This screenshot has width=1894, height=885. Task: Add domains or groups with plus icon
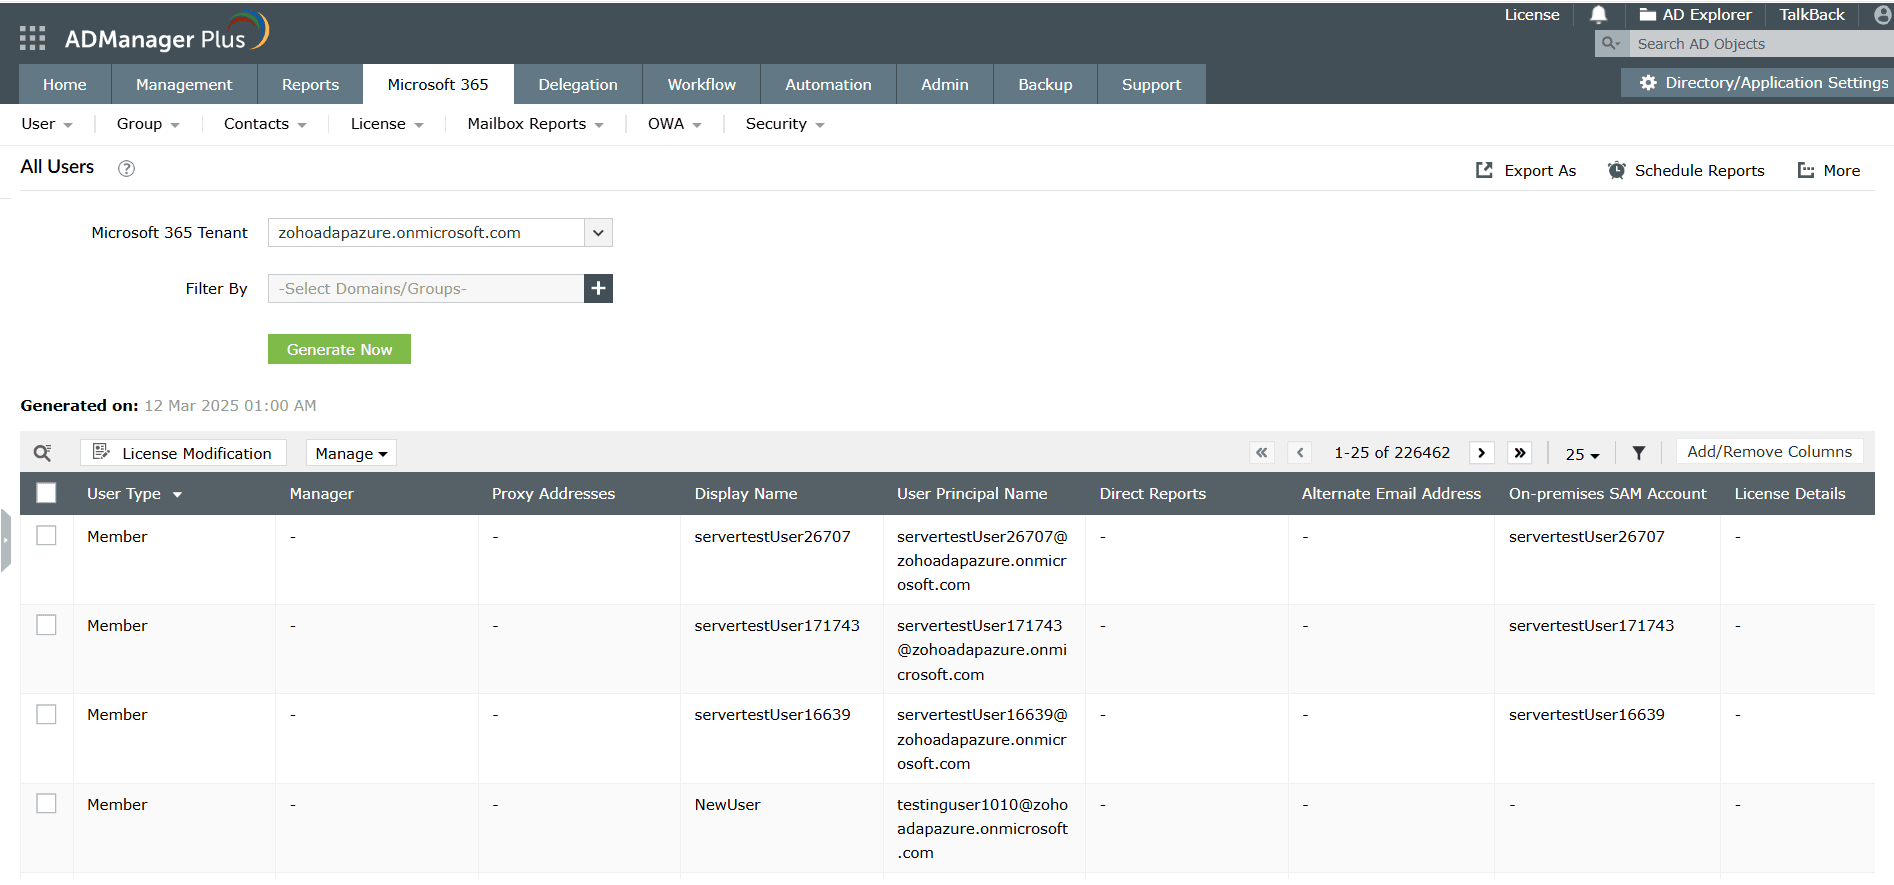pos(598,289)
